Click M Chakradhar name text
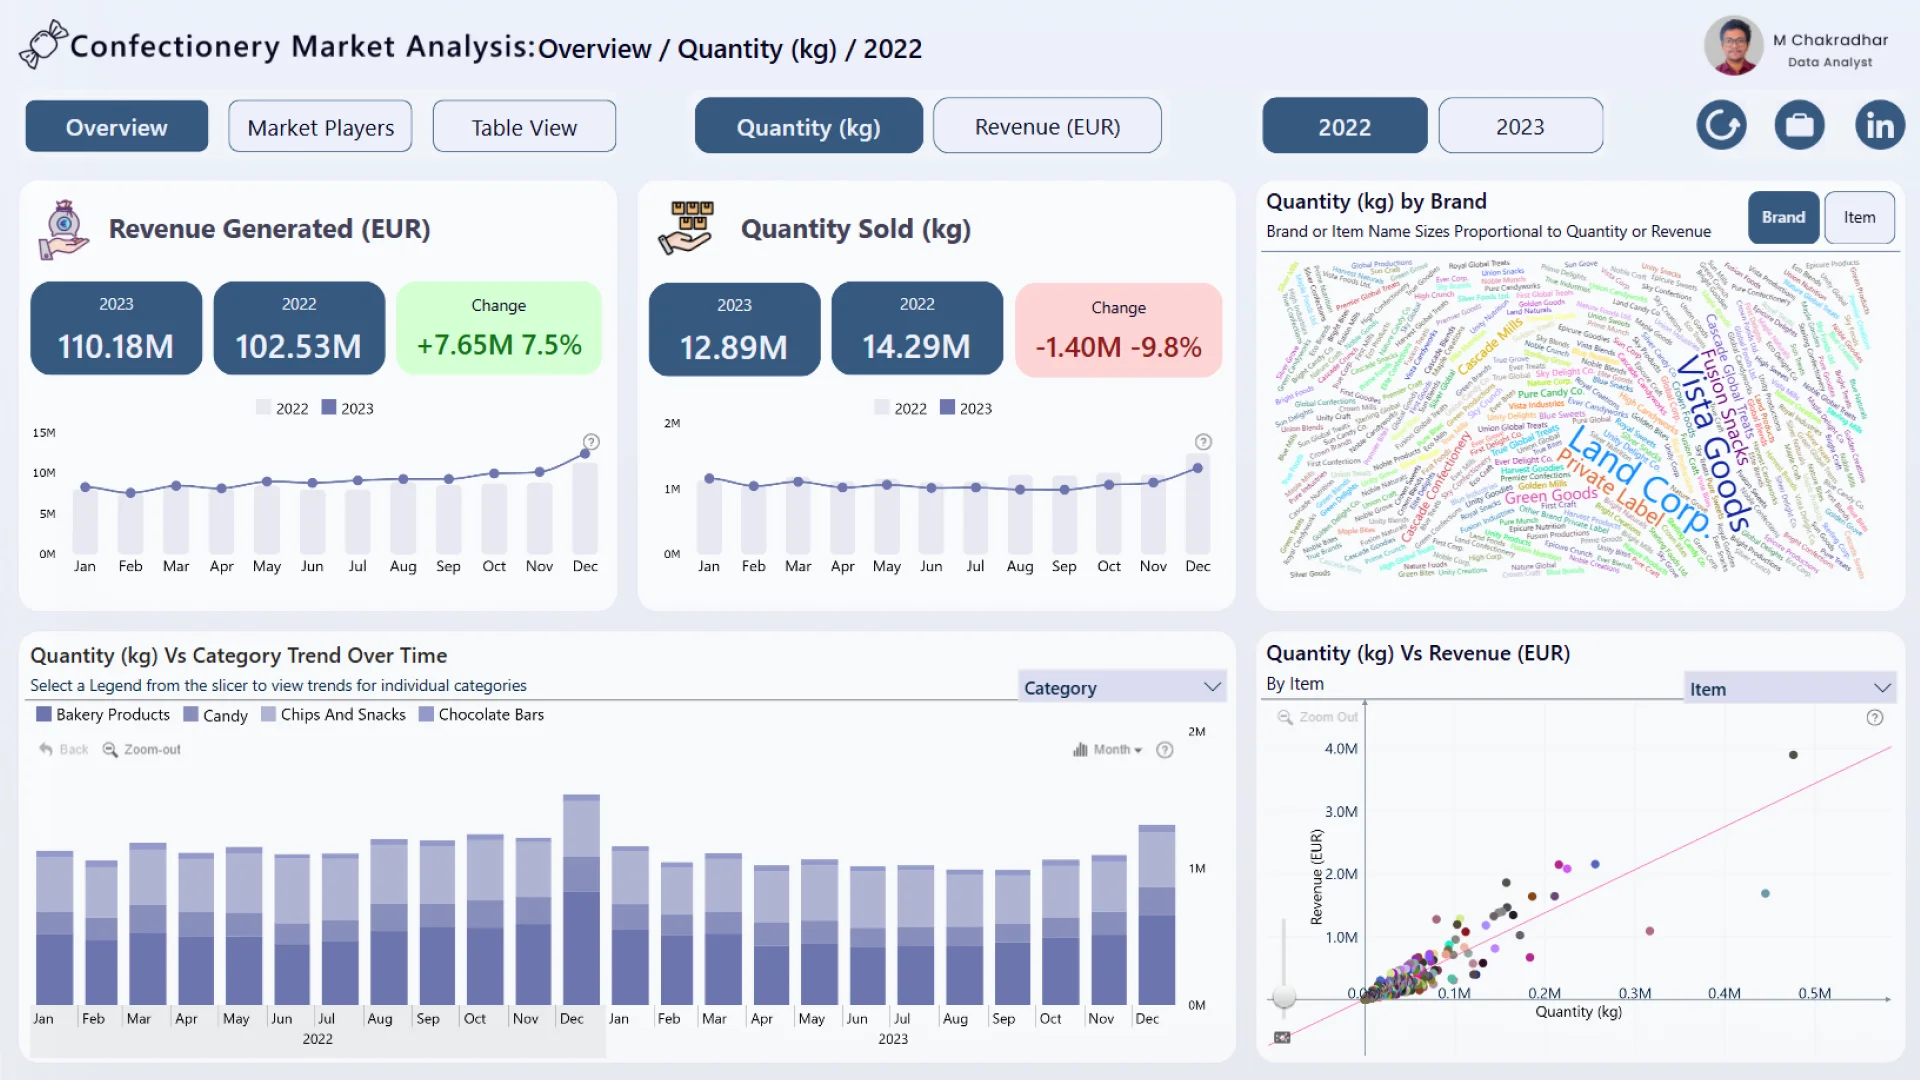The height and width of the screenshot is (1080, 1920). (x=1830, y=40)
